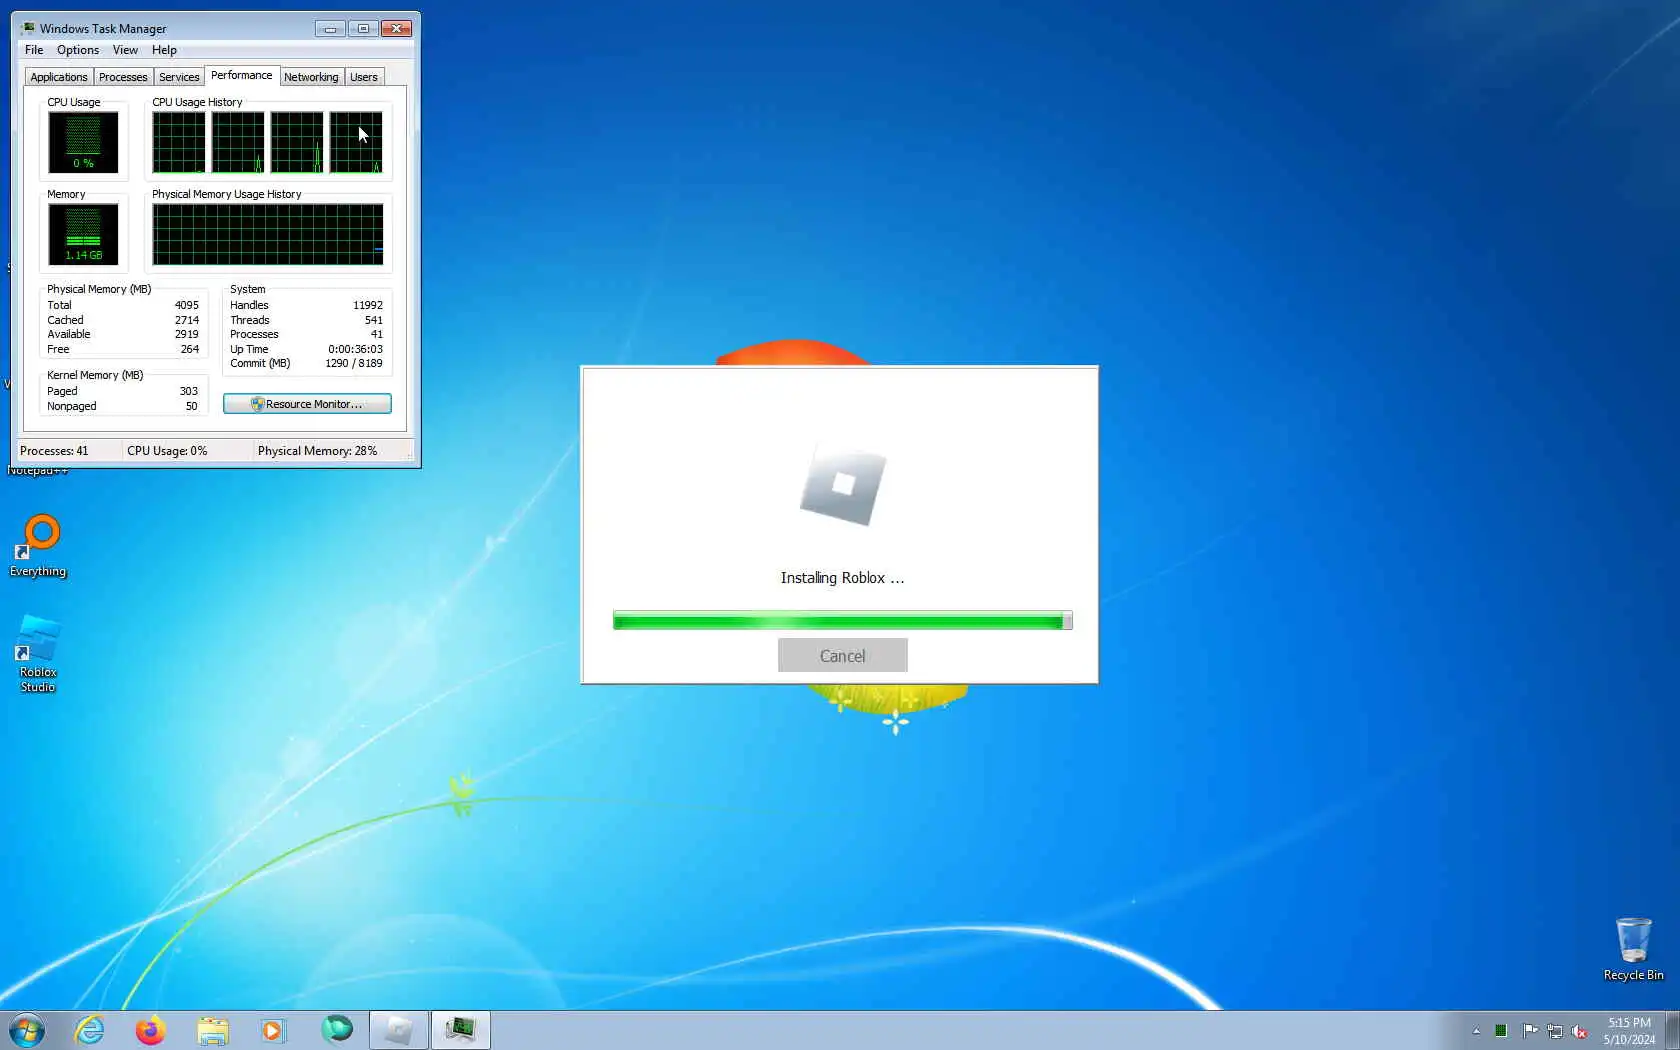Switch to the Users tab
1680x1050 pixels.
pyautogui.click(x=364, y=77)
